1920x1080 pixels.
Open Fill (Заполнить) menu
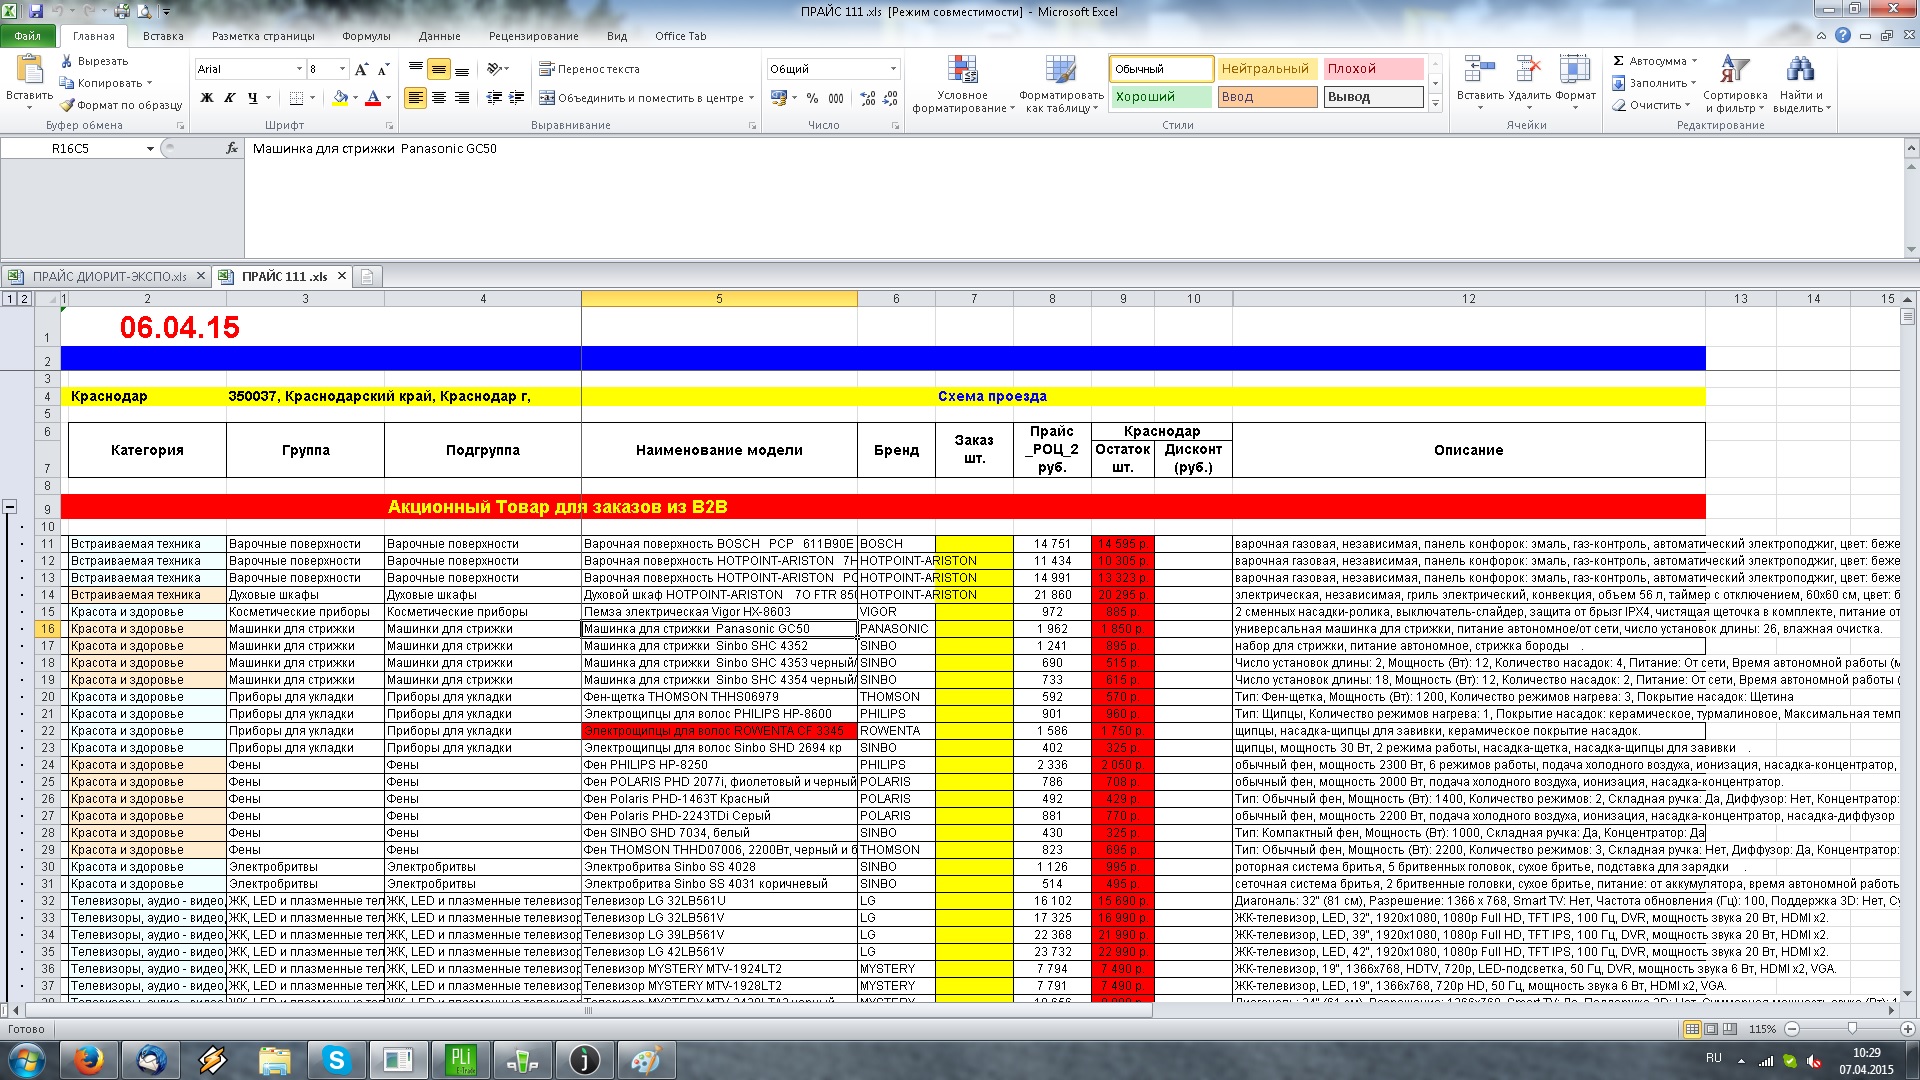tap(1653, 83)
